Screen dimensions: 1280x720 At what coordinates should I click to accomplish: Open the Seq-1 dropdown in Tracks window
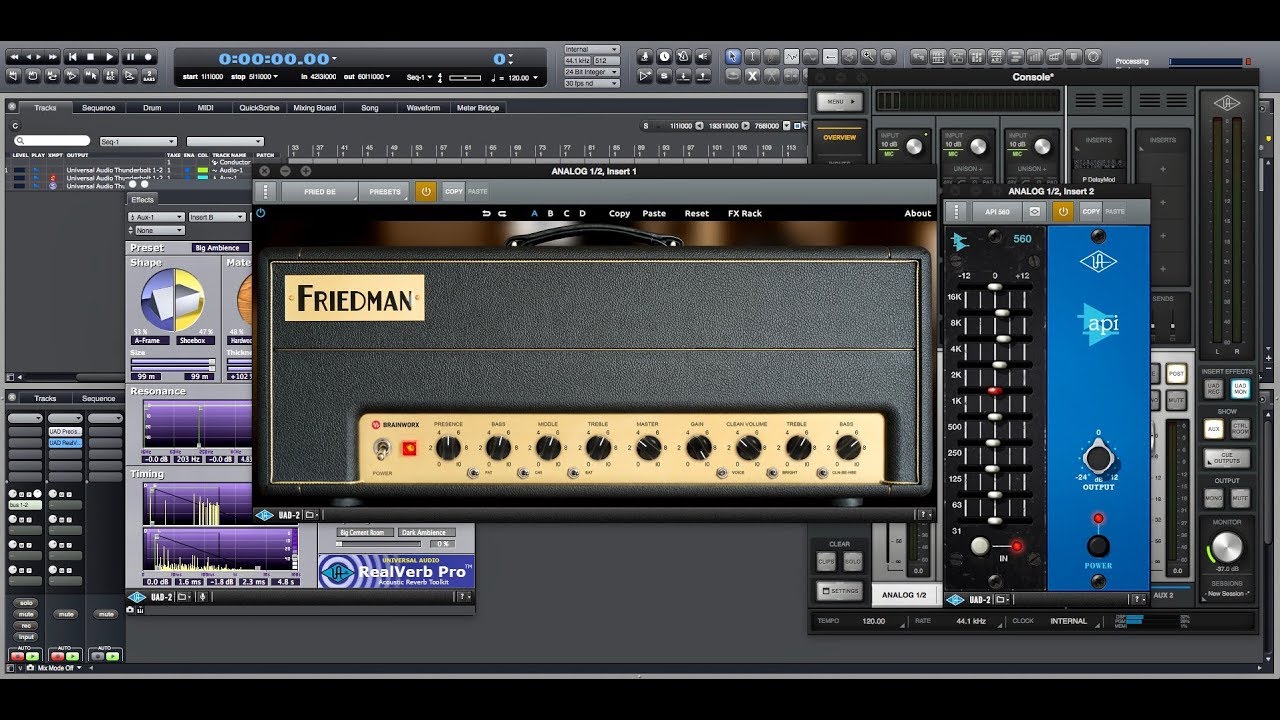tap(138, 141)
